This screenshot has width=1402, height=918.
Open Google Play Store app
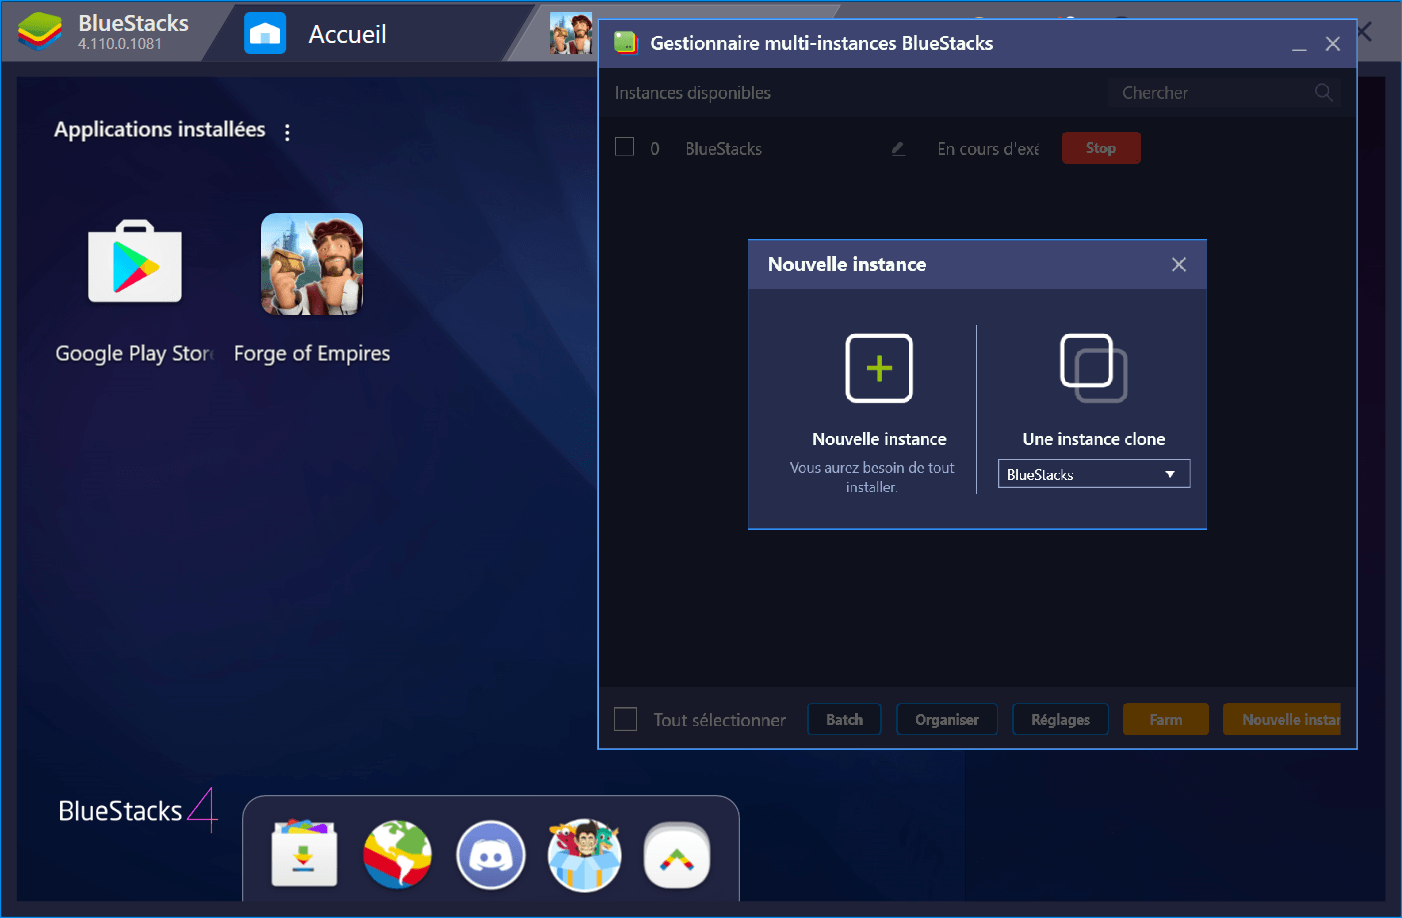tap(135, 261)
